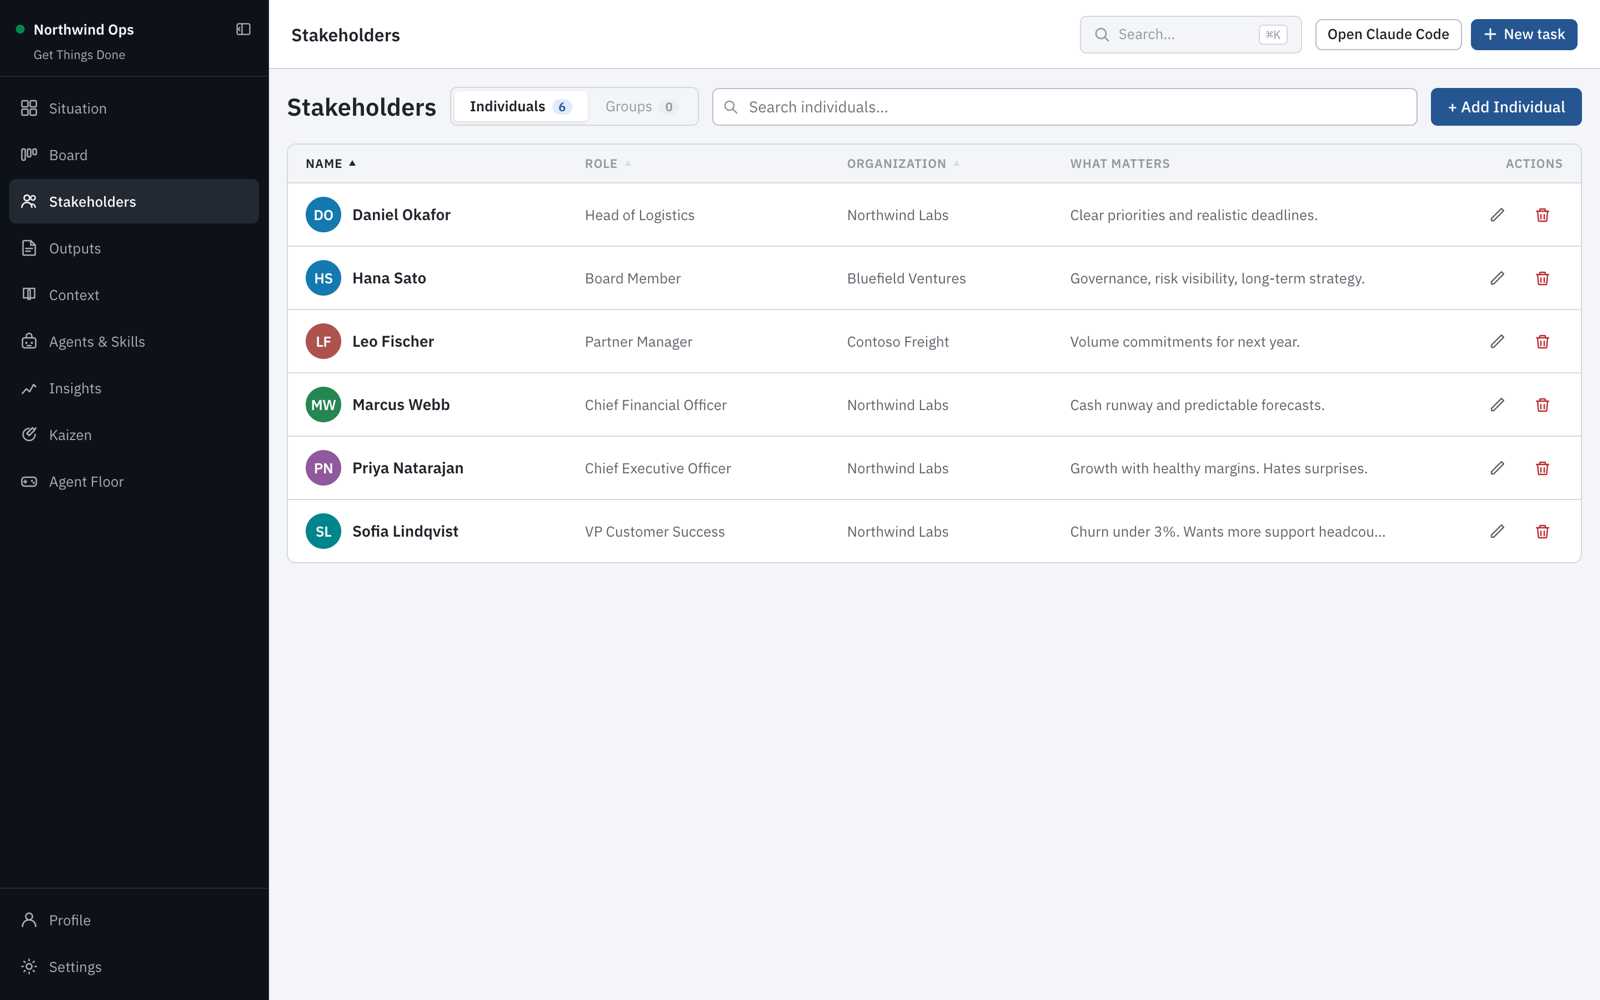Screen dimensions: 1600x1000
Task: Open the Insights page
Action: [x=134, y=388]
